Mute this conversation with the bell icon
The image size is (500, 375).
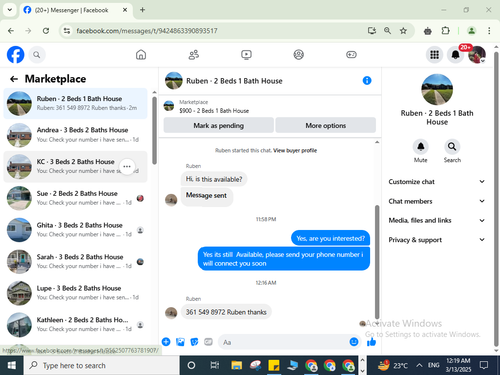421,147
